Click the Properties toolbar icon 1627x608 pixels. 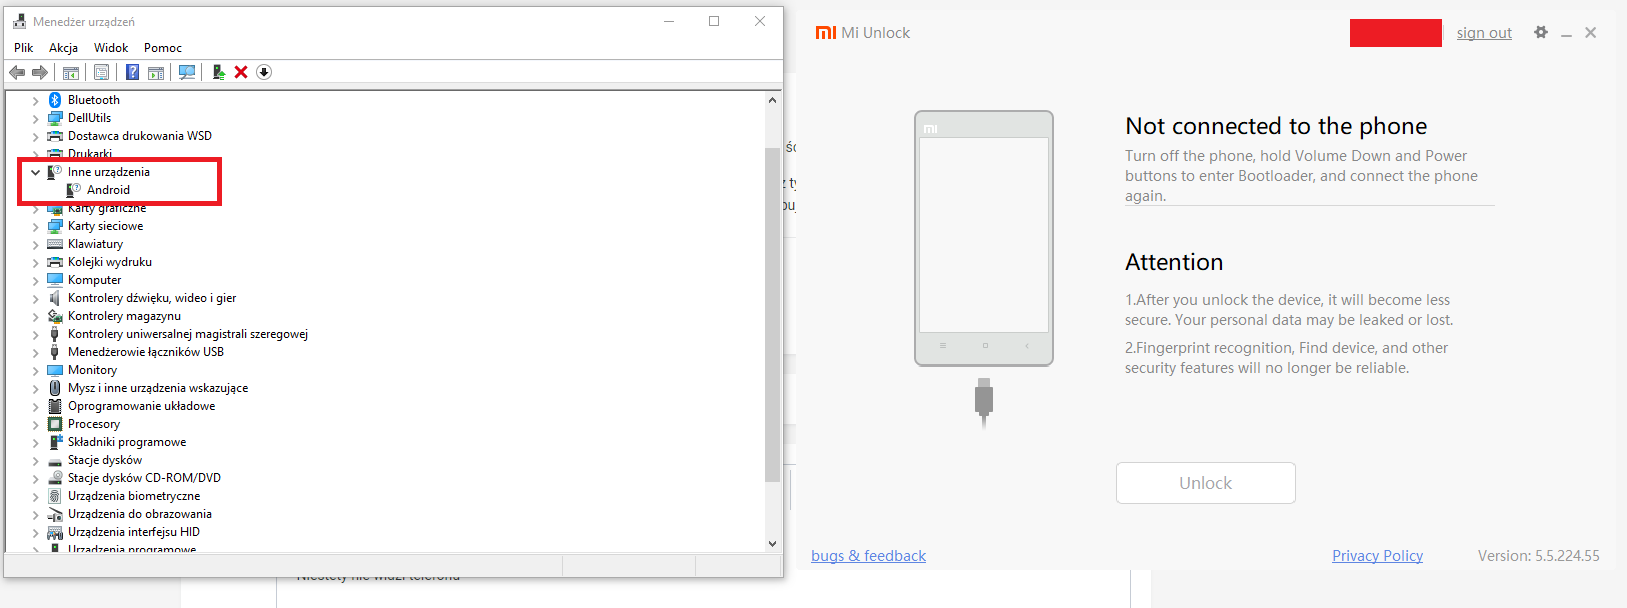click(101, 72)
